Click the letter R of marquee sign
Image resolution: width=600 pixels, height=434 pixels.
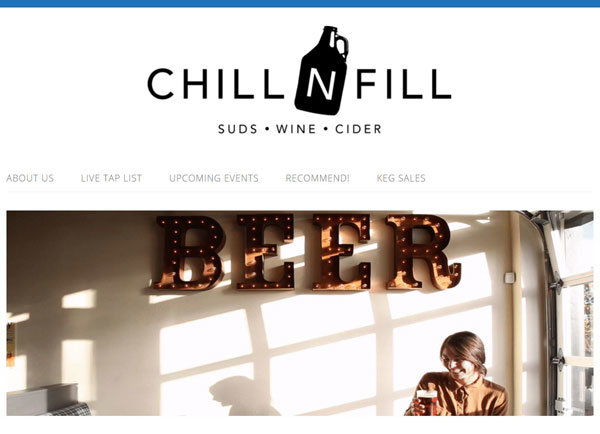click(423, 251)
